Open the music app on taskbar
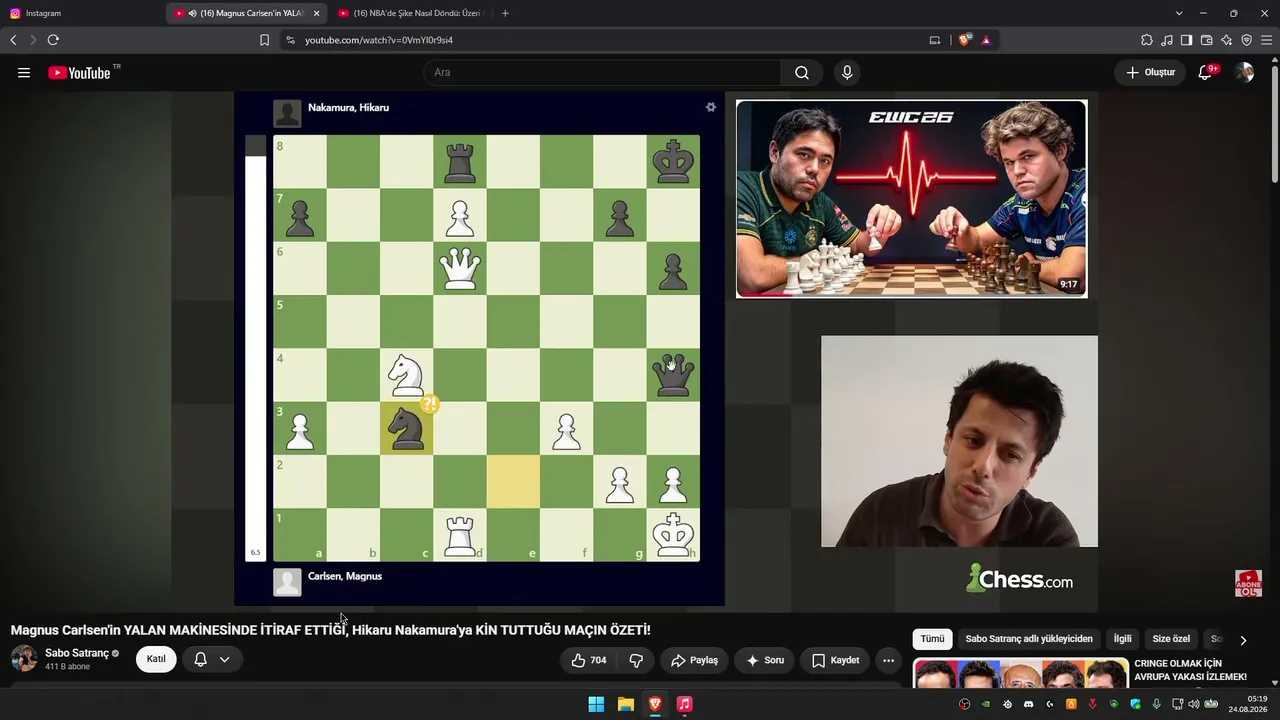 coord(684,704)
